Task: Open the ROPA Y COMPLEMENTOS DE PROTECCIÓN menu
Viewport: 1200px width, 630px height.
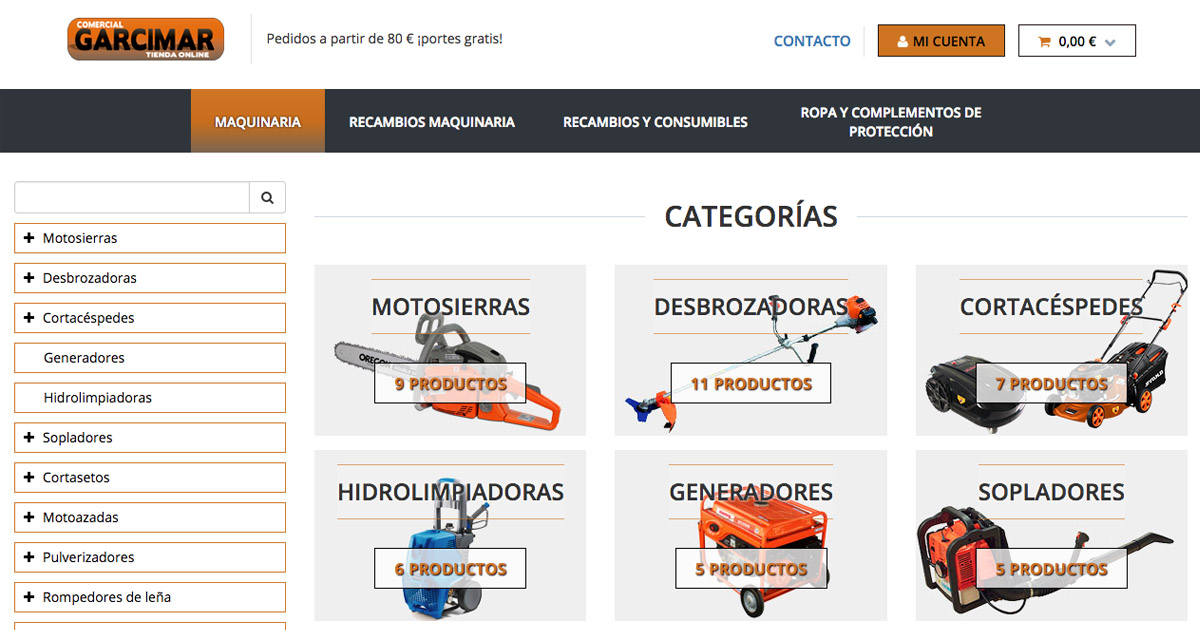Action: (890, 121)
